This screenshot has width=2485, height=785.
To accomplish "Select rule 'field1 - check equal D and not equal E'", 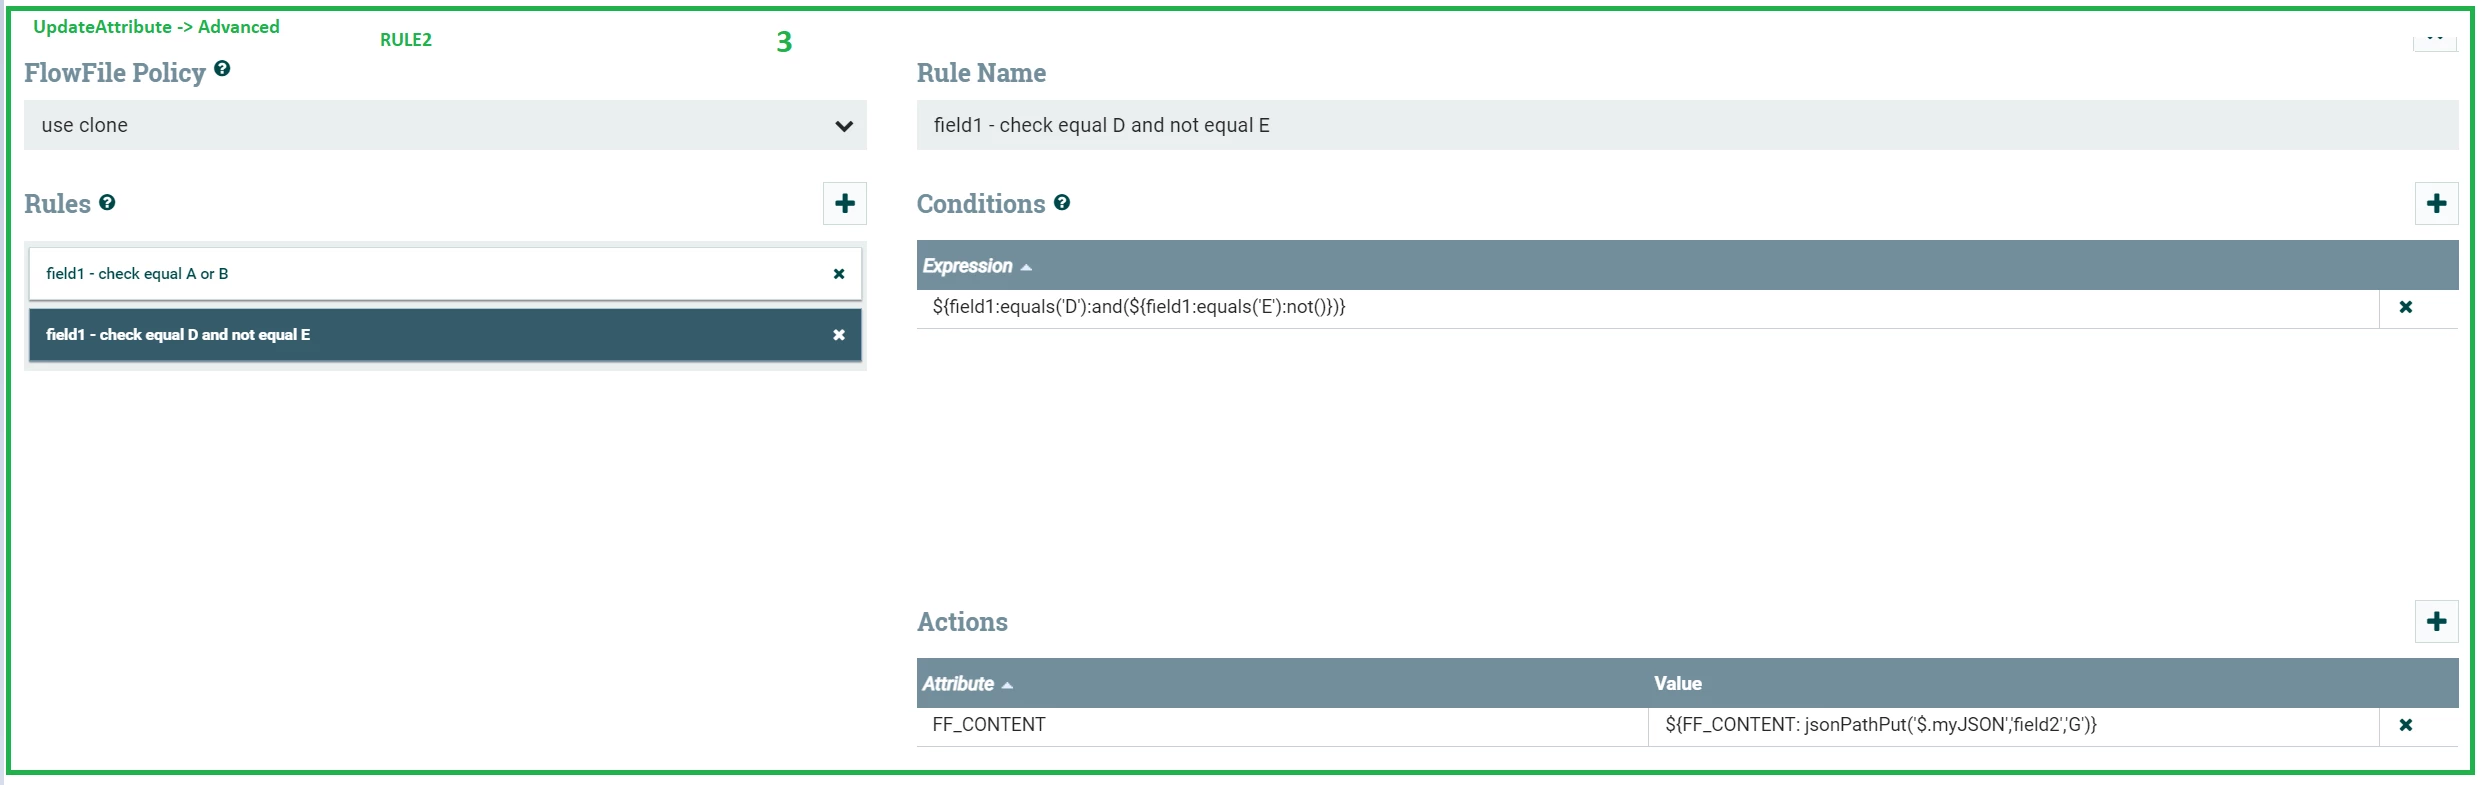I will coord(445,335).
